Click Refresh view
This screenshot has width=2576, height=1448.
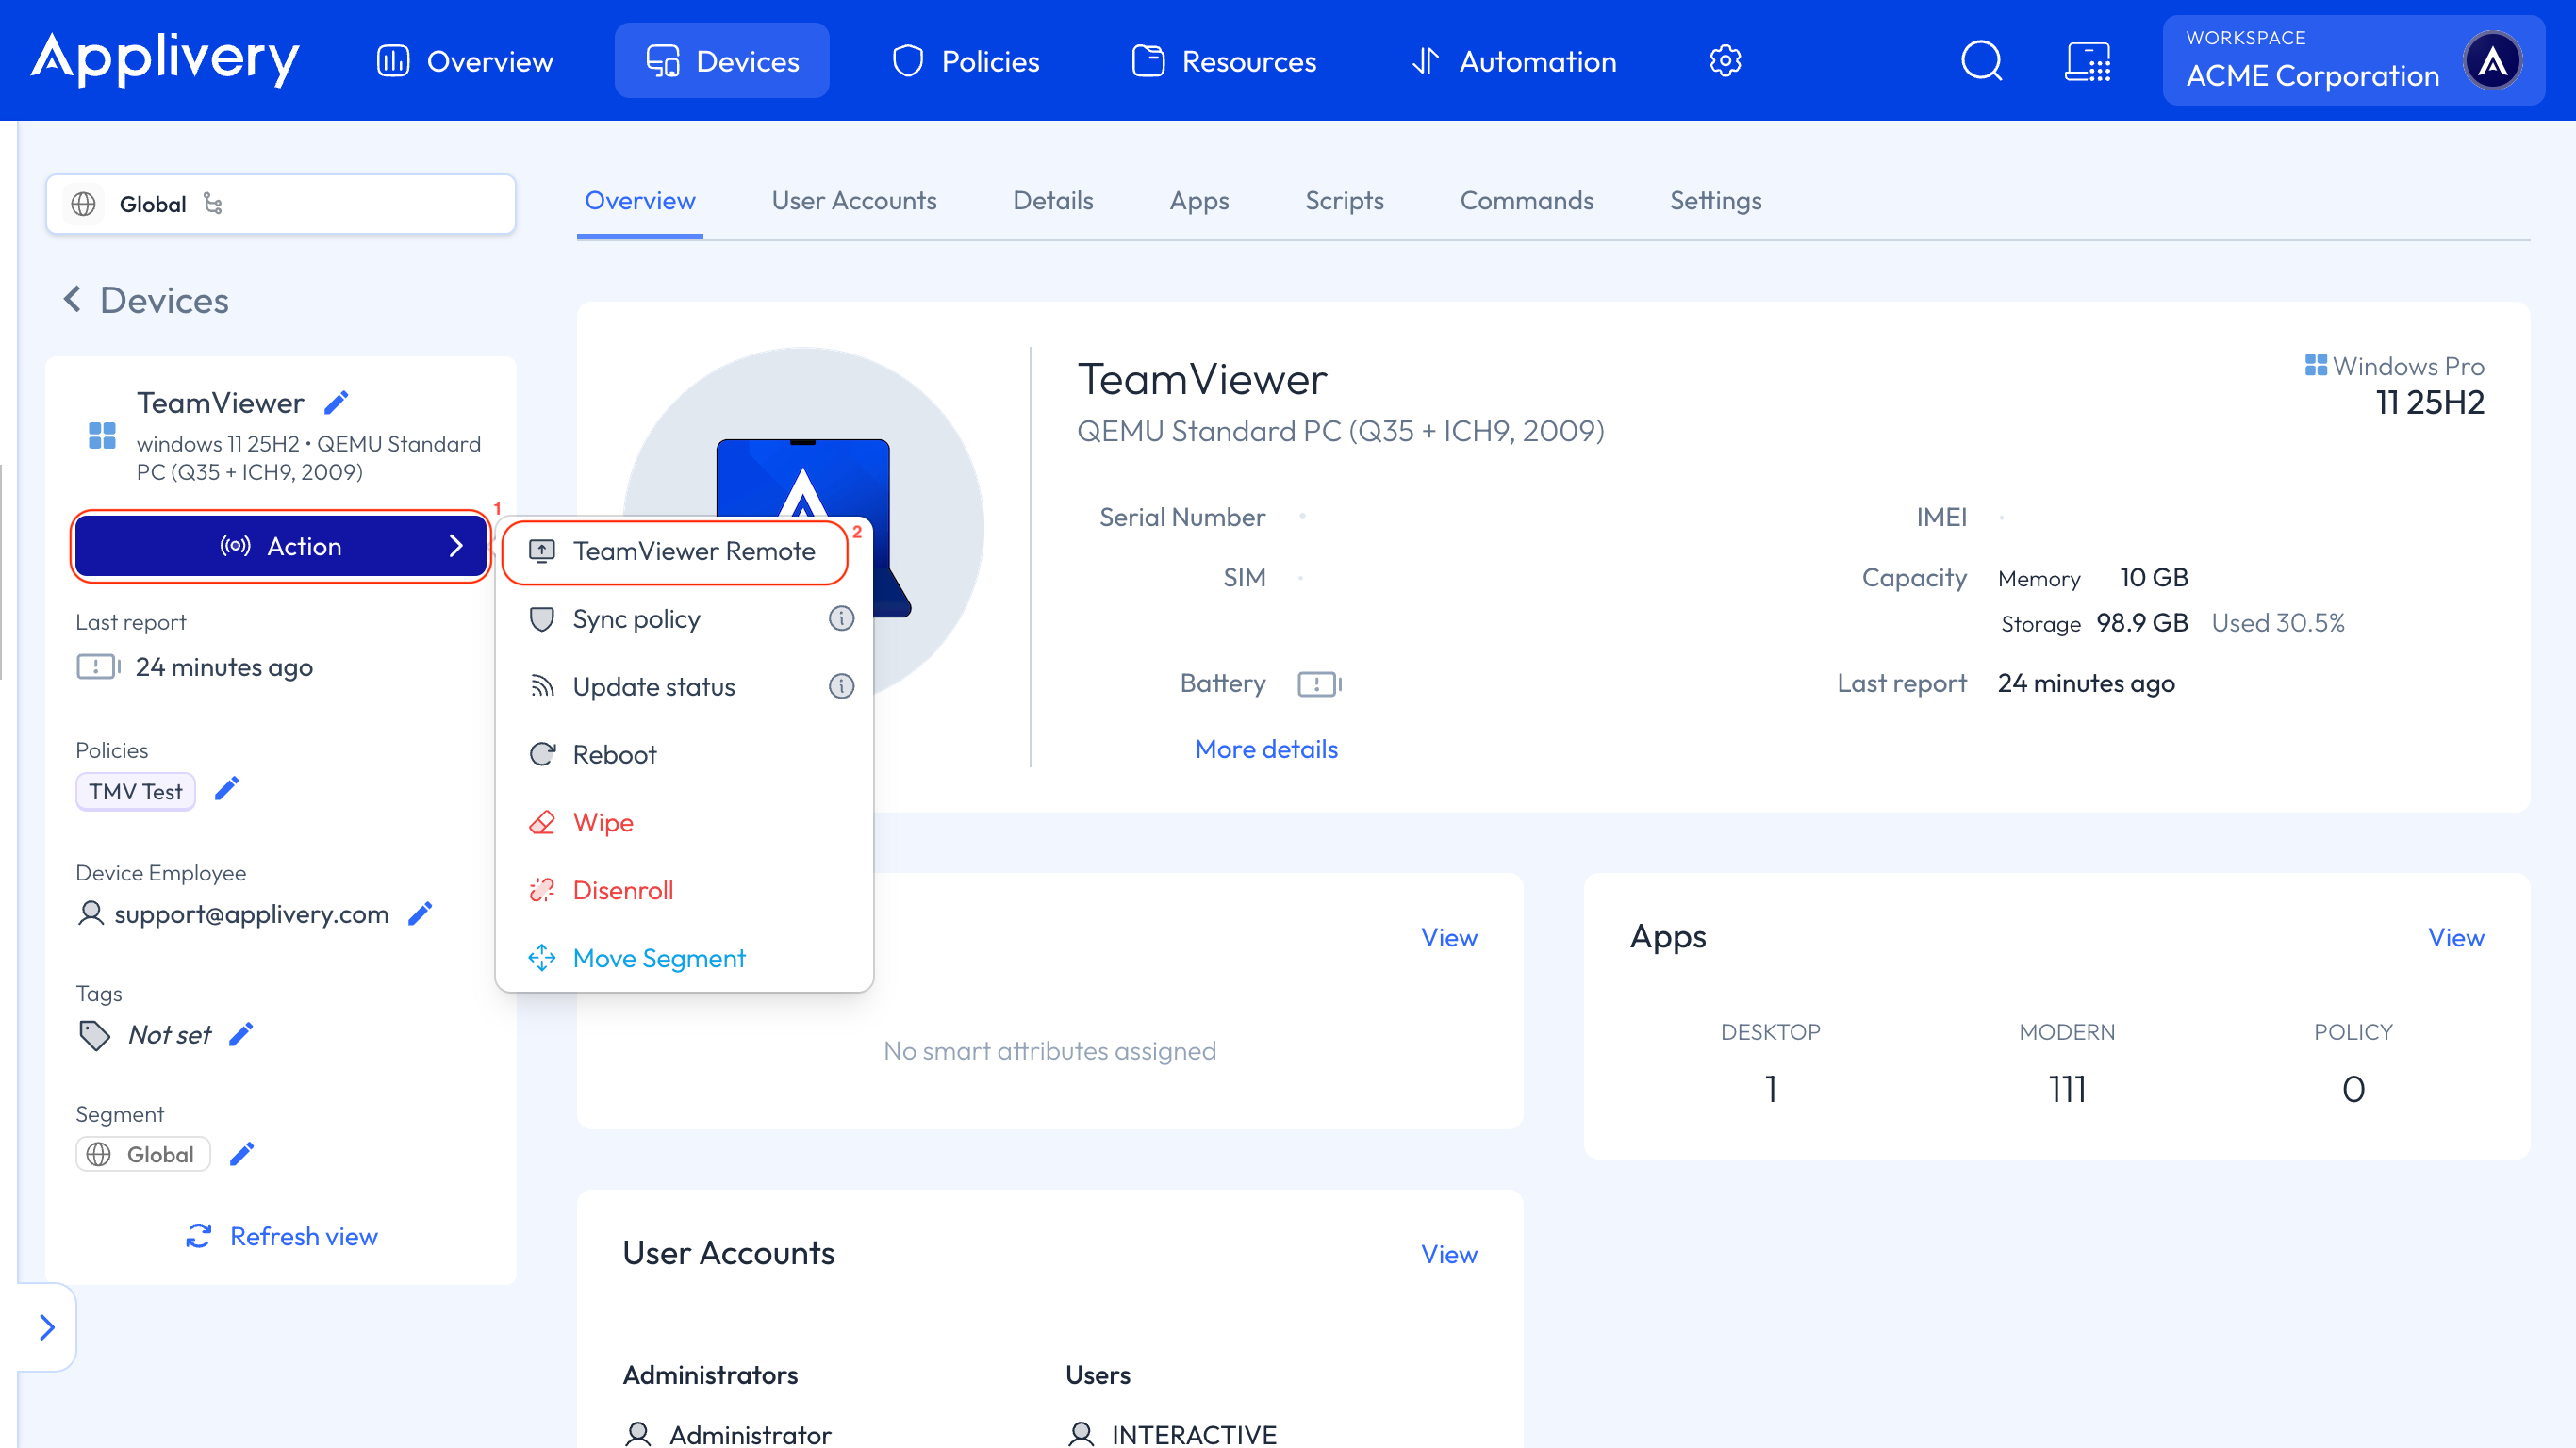281,1236
